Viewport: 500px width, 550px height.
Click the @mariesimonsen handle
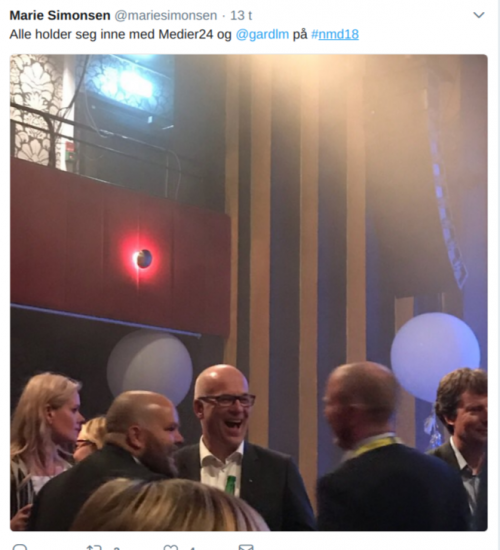(166, 15)
